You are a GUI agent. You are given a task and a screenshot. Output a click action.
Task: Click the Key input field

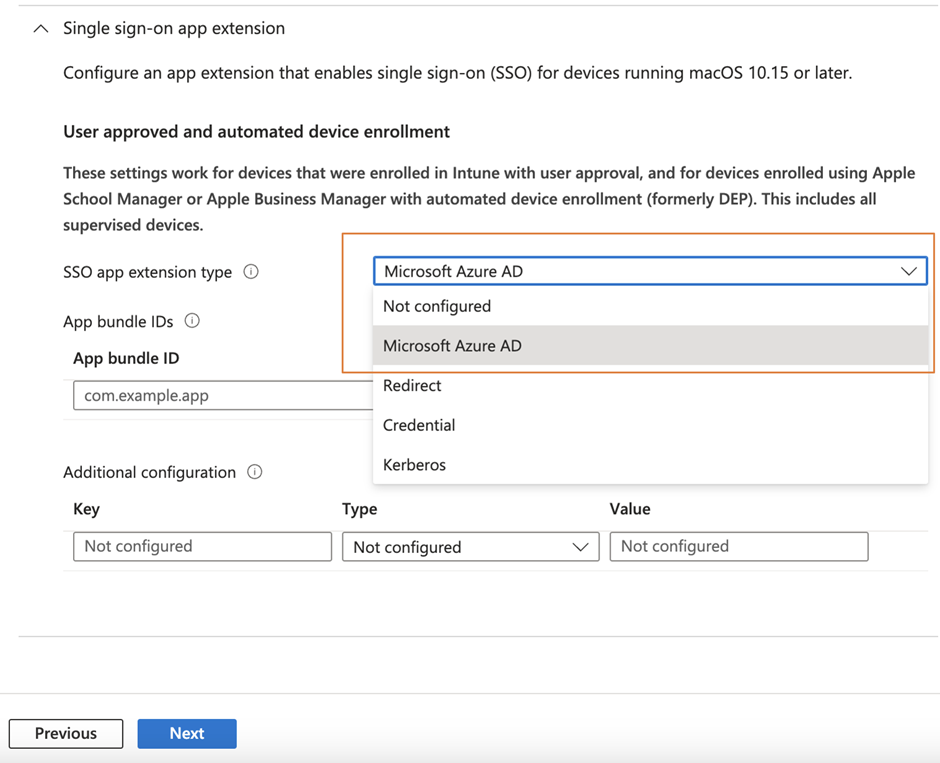[x=203, y=547]
